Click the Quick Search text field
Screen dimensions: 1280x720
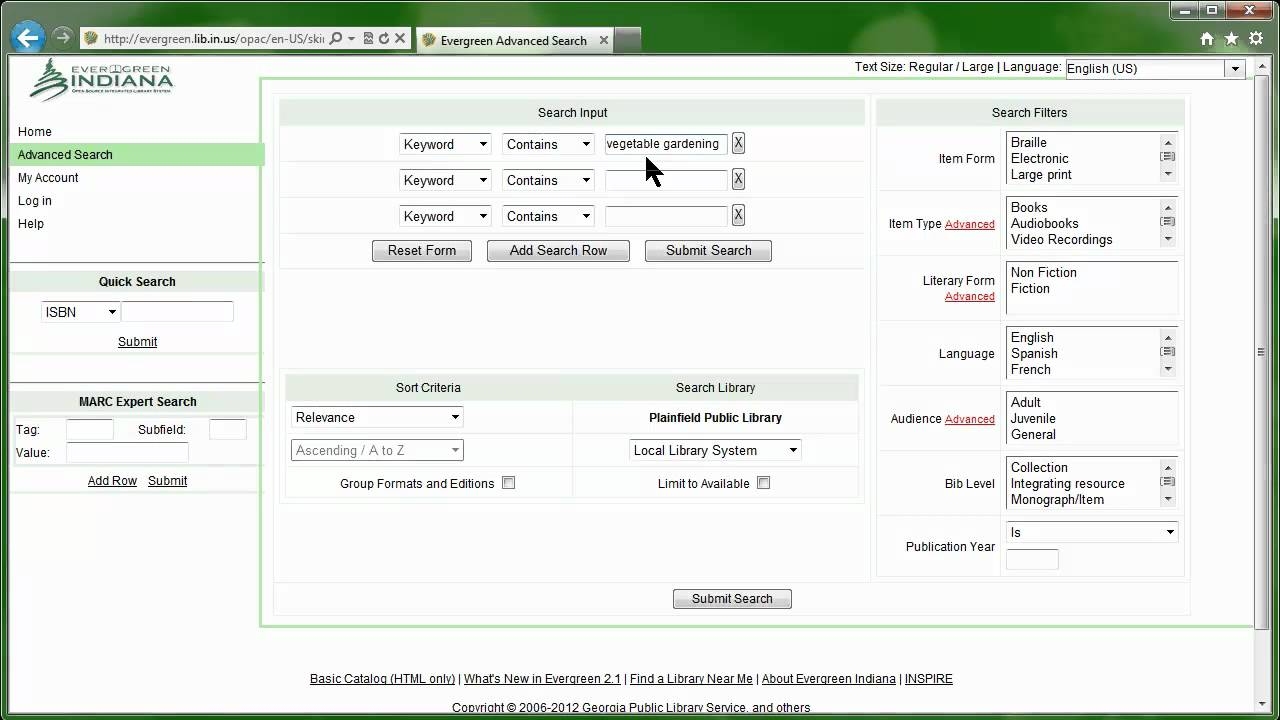(177, 312)
